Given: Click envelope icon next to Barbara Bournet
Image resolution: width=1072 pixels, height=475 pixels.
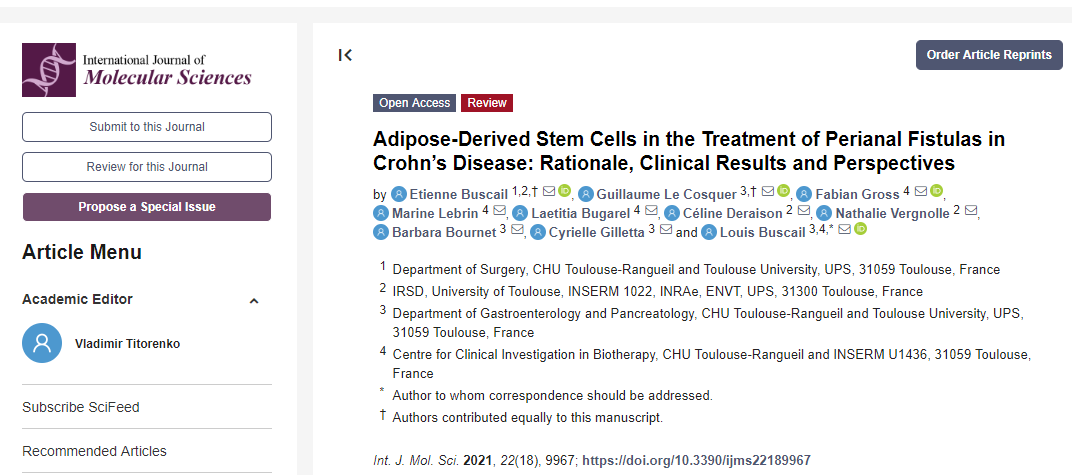Looking at the screenshot, I should pyautogui.click(x=517, y=231).
